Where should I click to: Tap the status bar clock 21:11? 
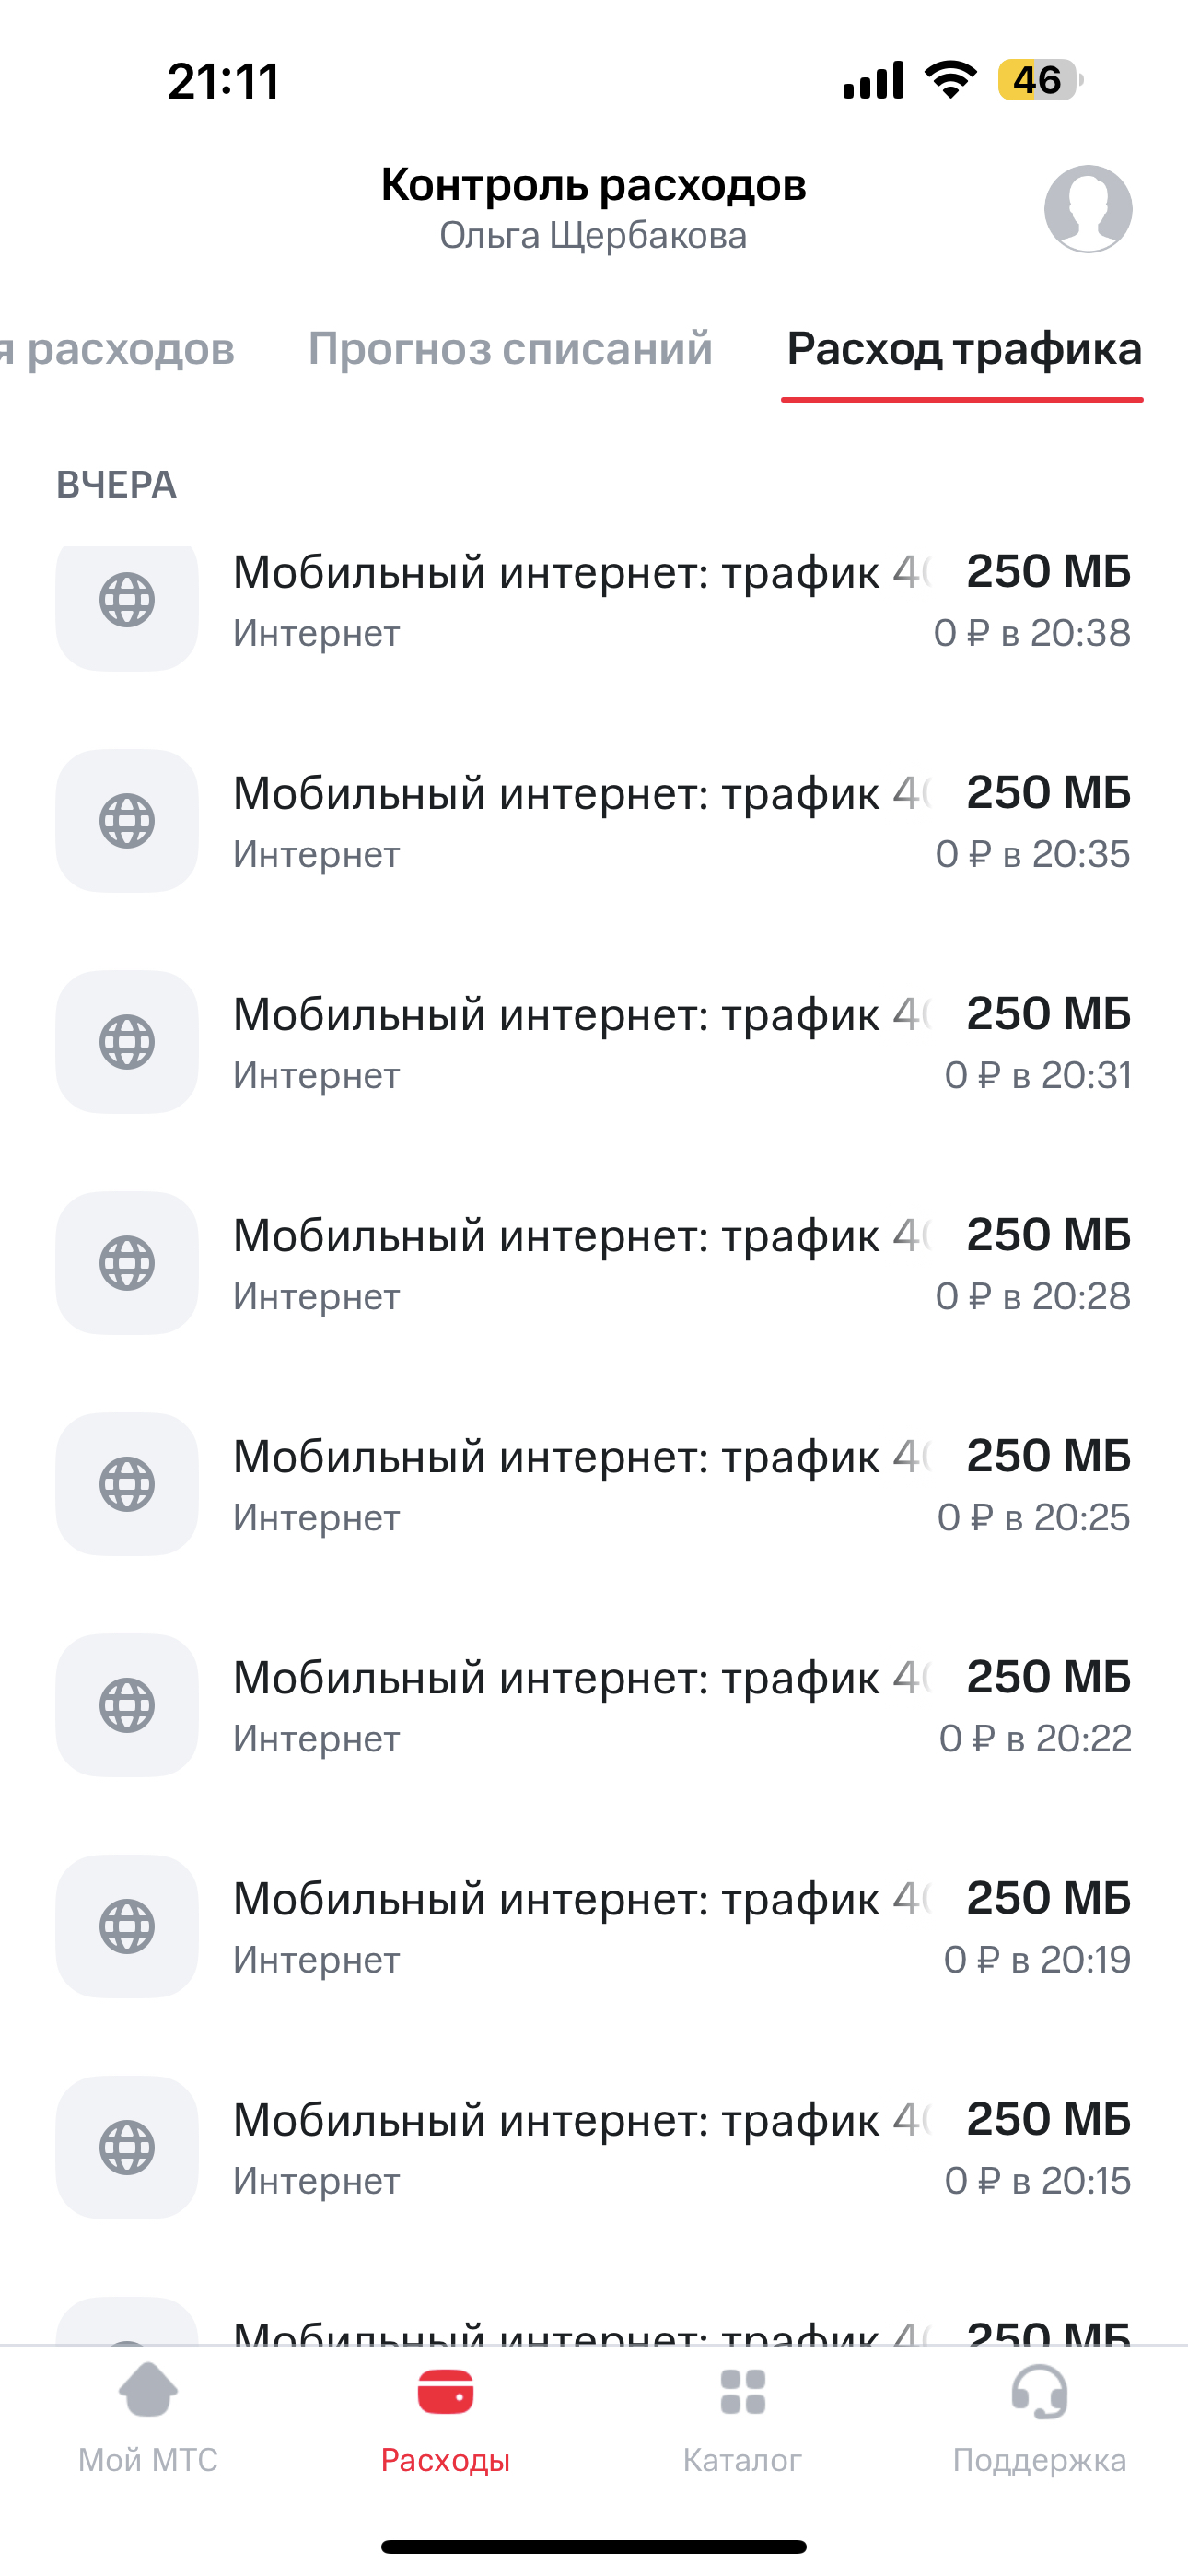pos(224,81)
